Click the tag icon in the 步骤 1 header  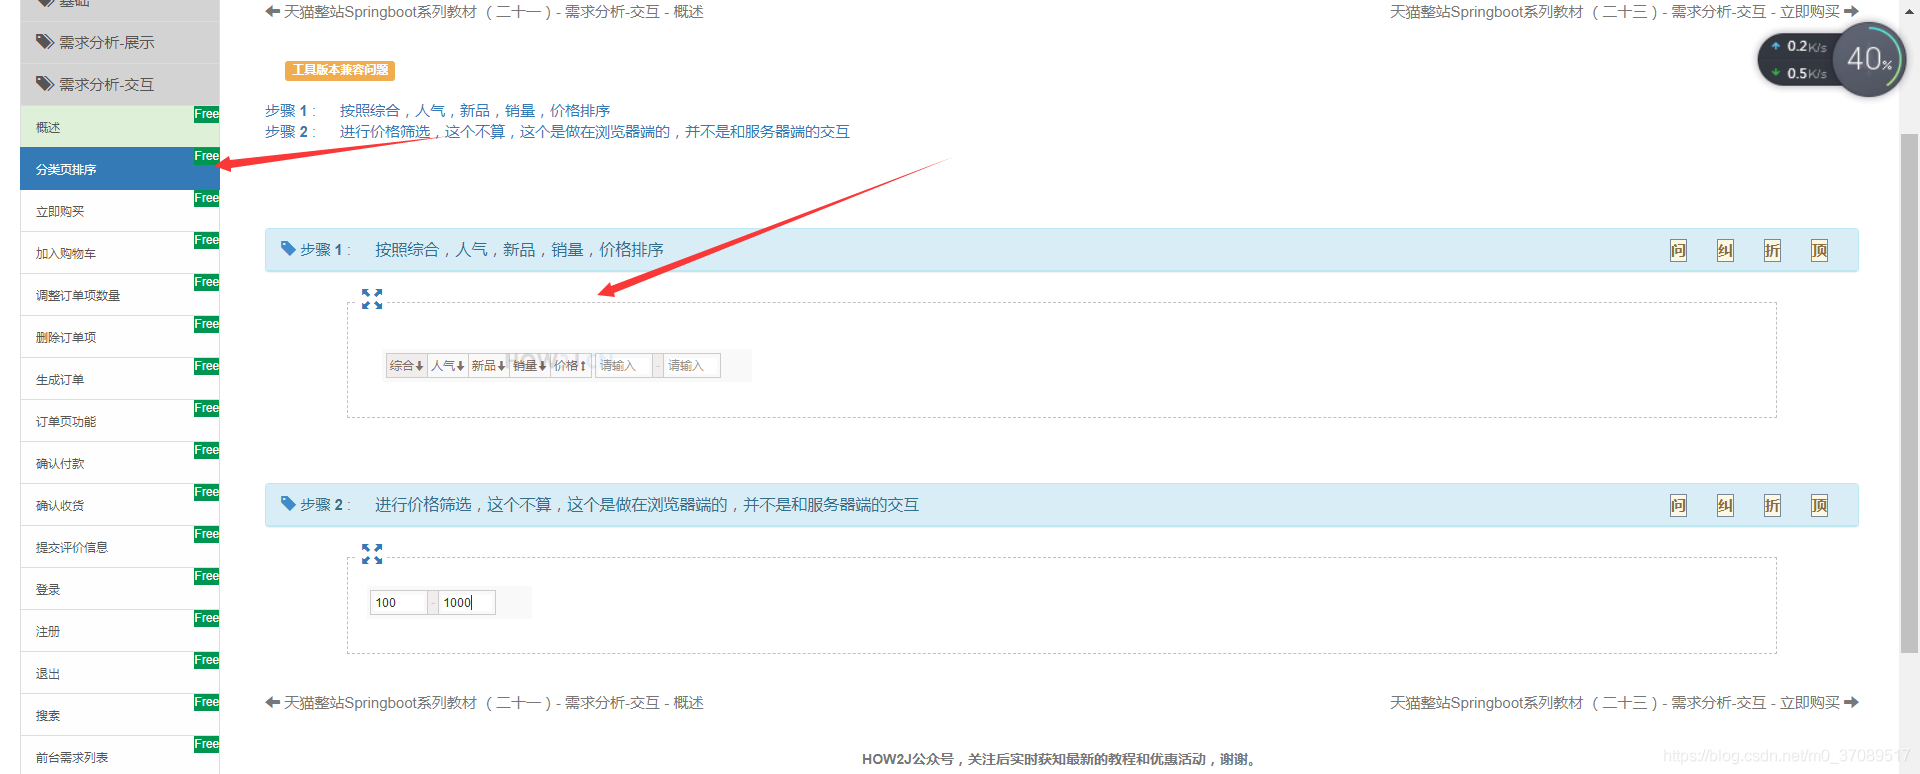click(x=288, y=248)
